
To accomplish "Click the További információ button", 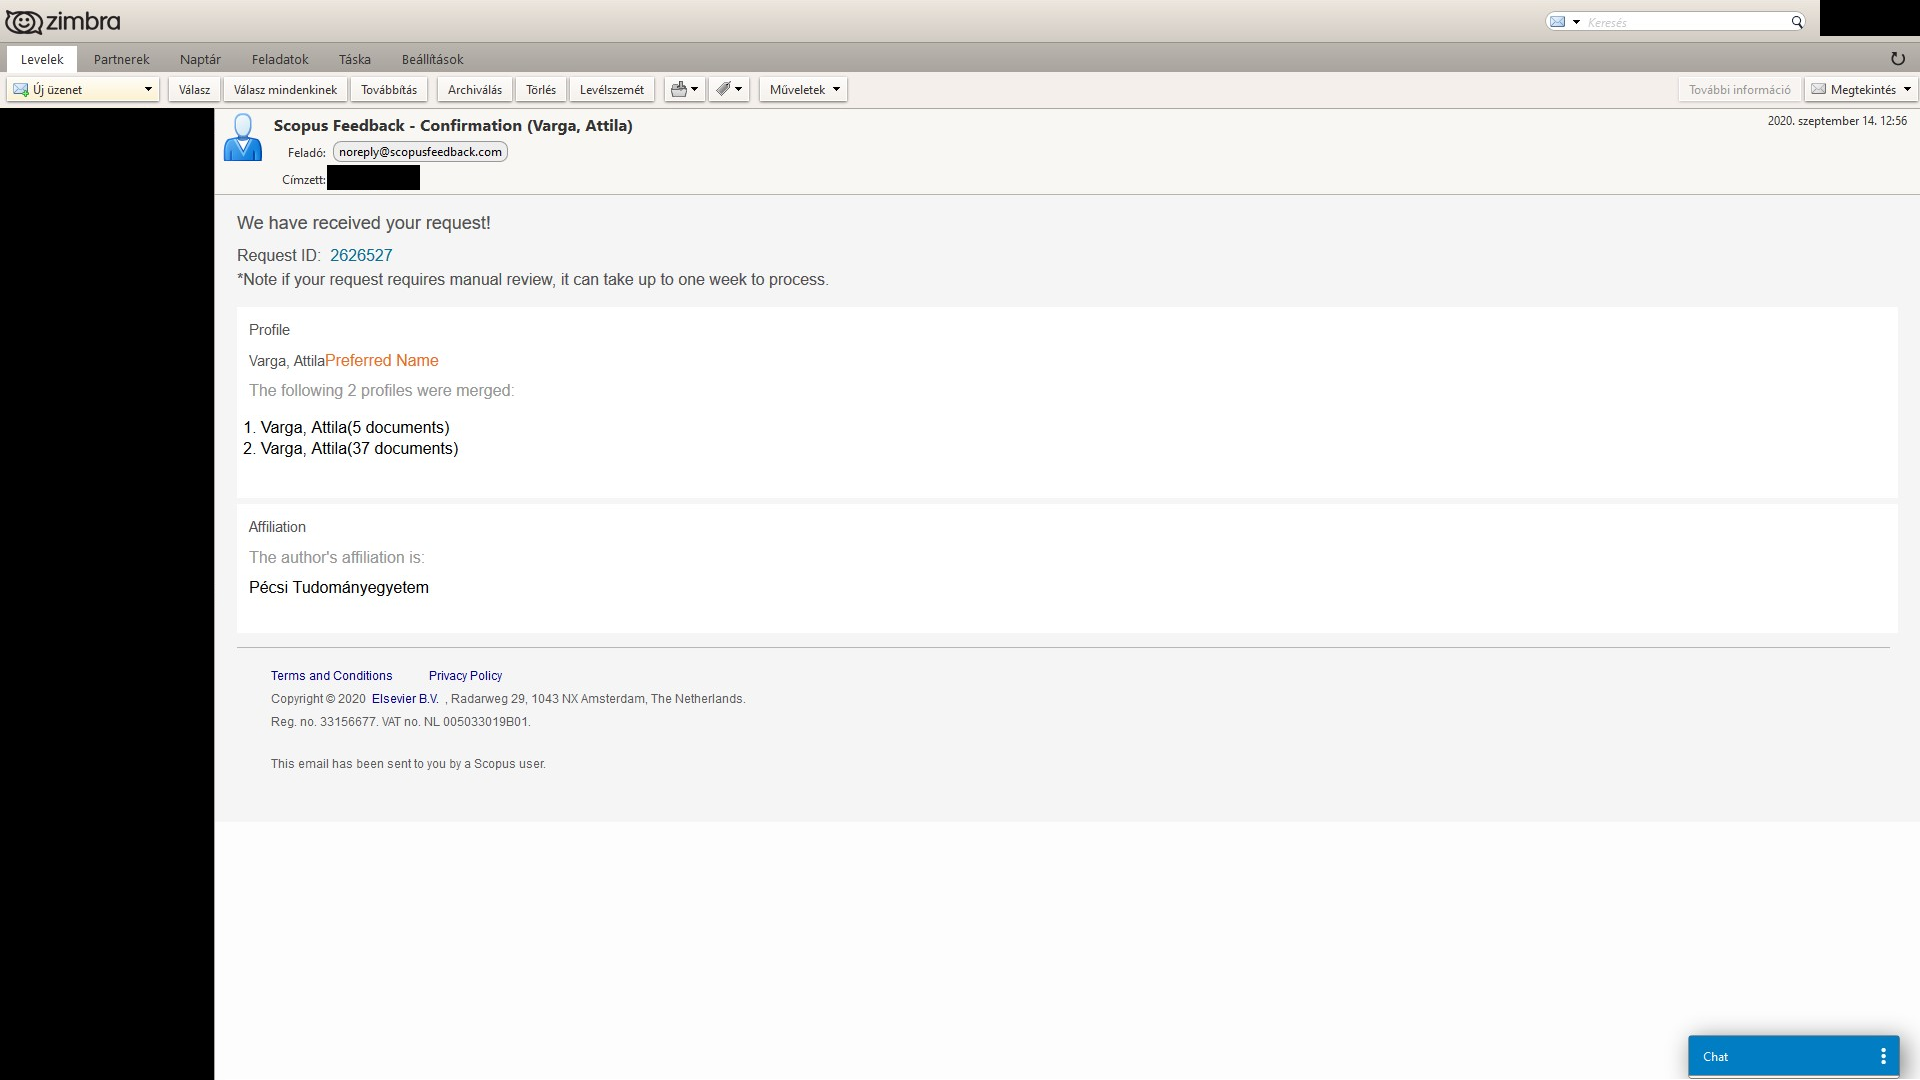I will pyautogui.click(x=1739, y=89).
